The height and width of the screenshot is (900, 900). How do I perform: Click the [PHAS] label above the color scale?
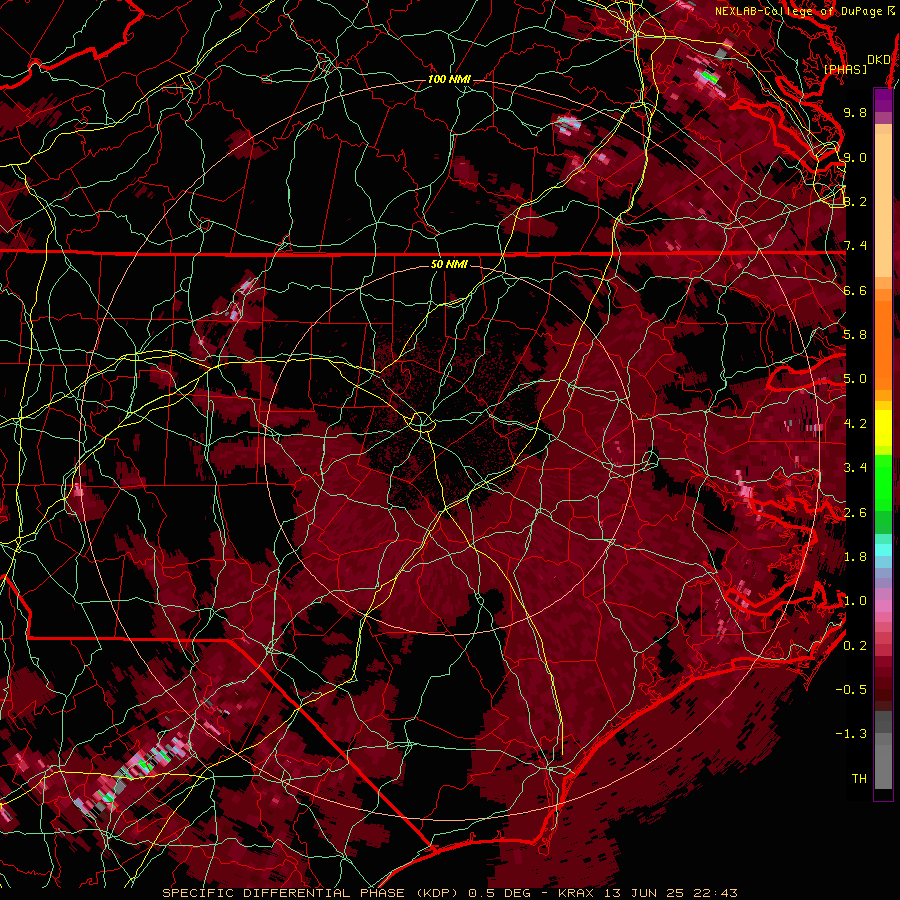[845, 69]
